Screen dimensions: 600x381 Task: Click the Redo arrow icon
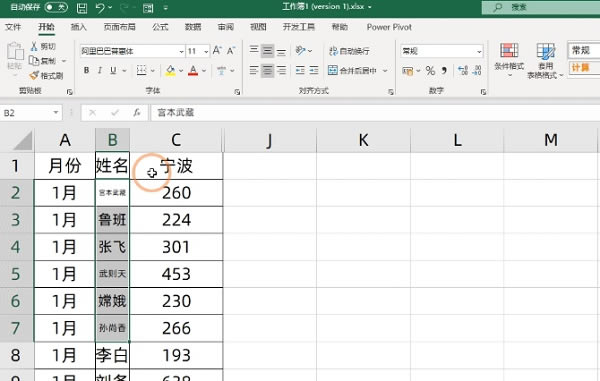pos(124,8)
